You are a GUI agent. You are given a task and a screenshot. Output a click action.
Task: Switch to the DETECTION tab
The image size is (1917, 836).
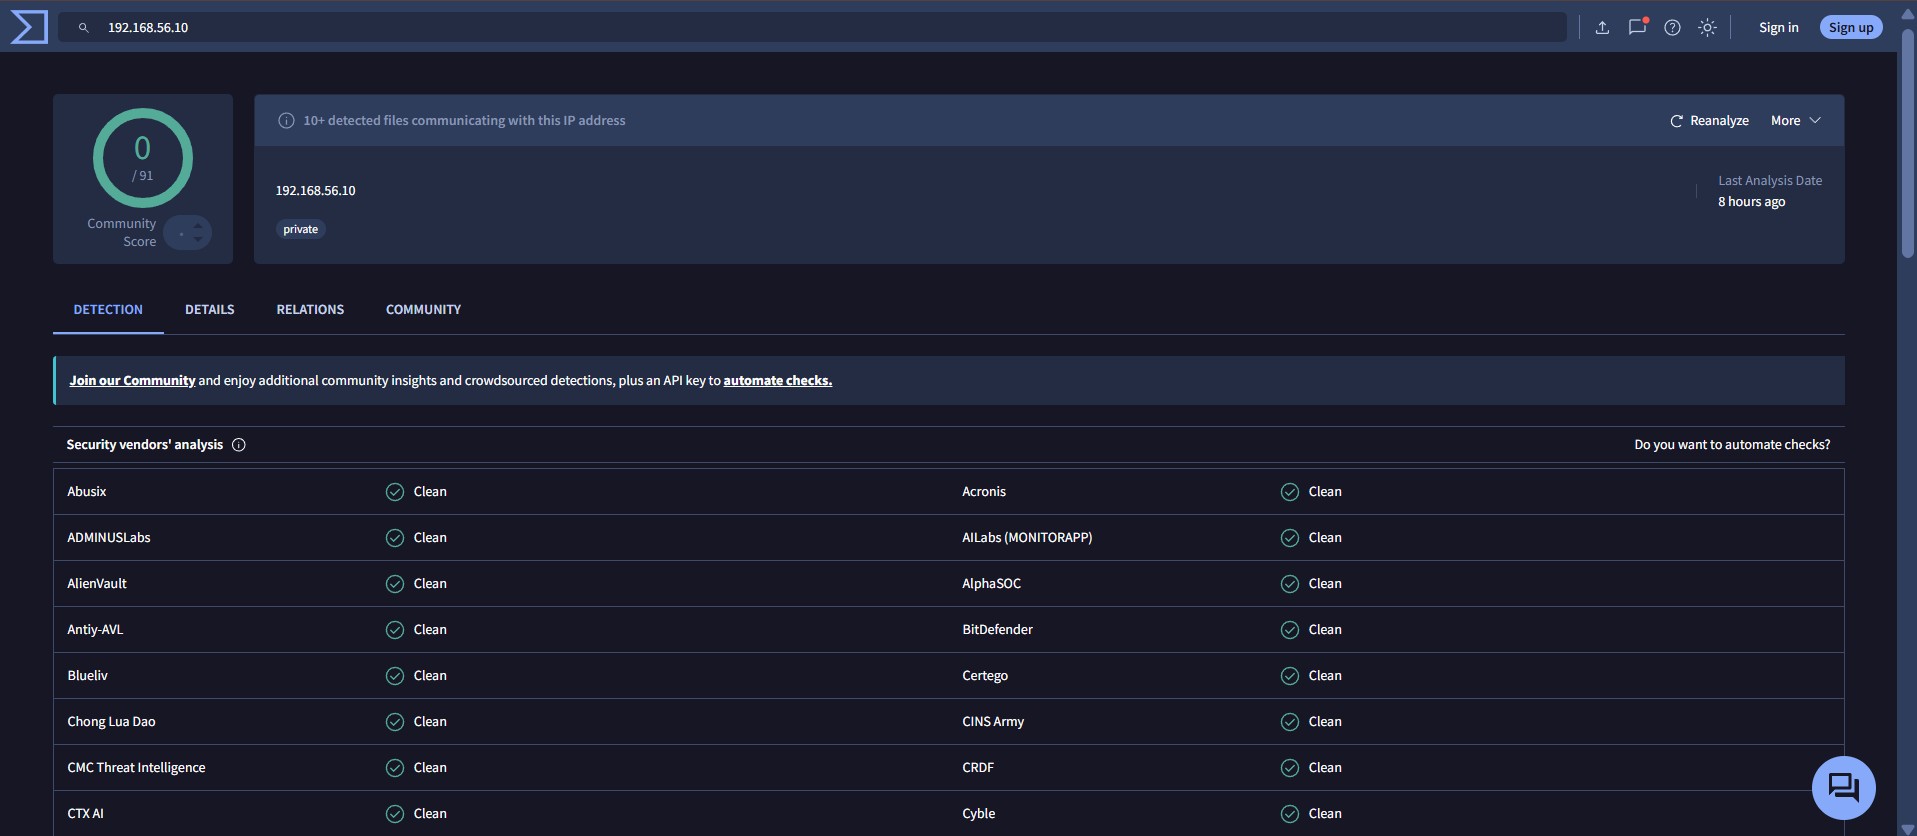click(x=108, y=310)
